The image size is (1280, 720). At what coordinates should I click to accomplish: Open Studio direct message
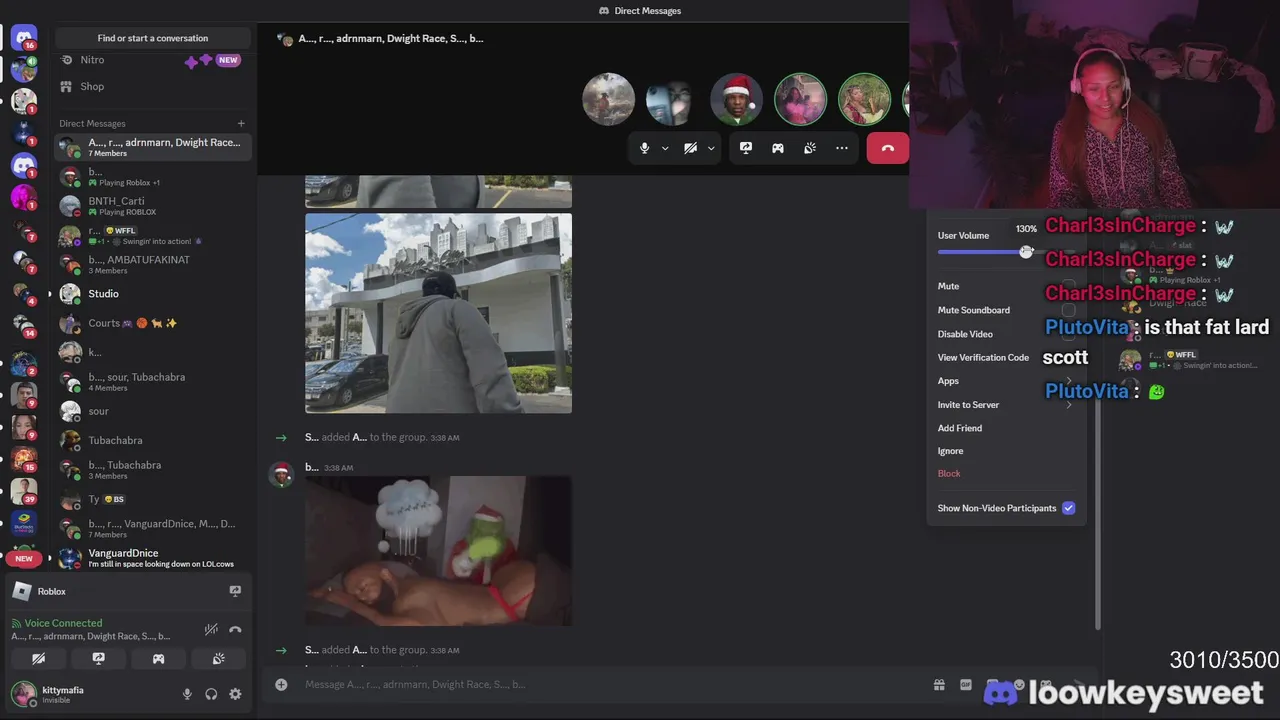point(153,294)
